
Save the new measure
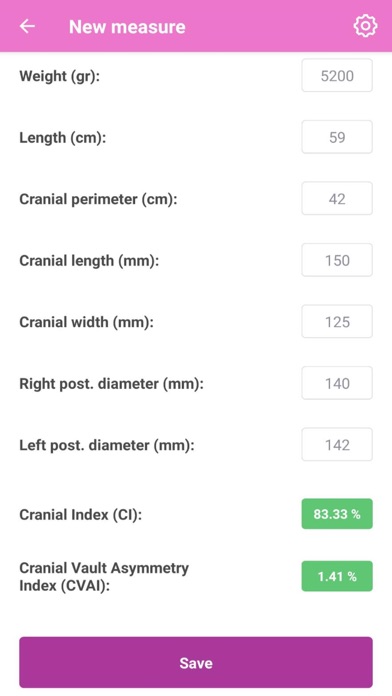point(196,663)
